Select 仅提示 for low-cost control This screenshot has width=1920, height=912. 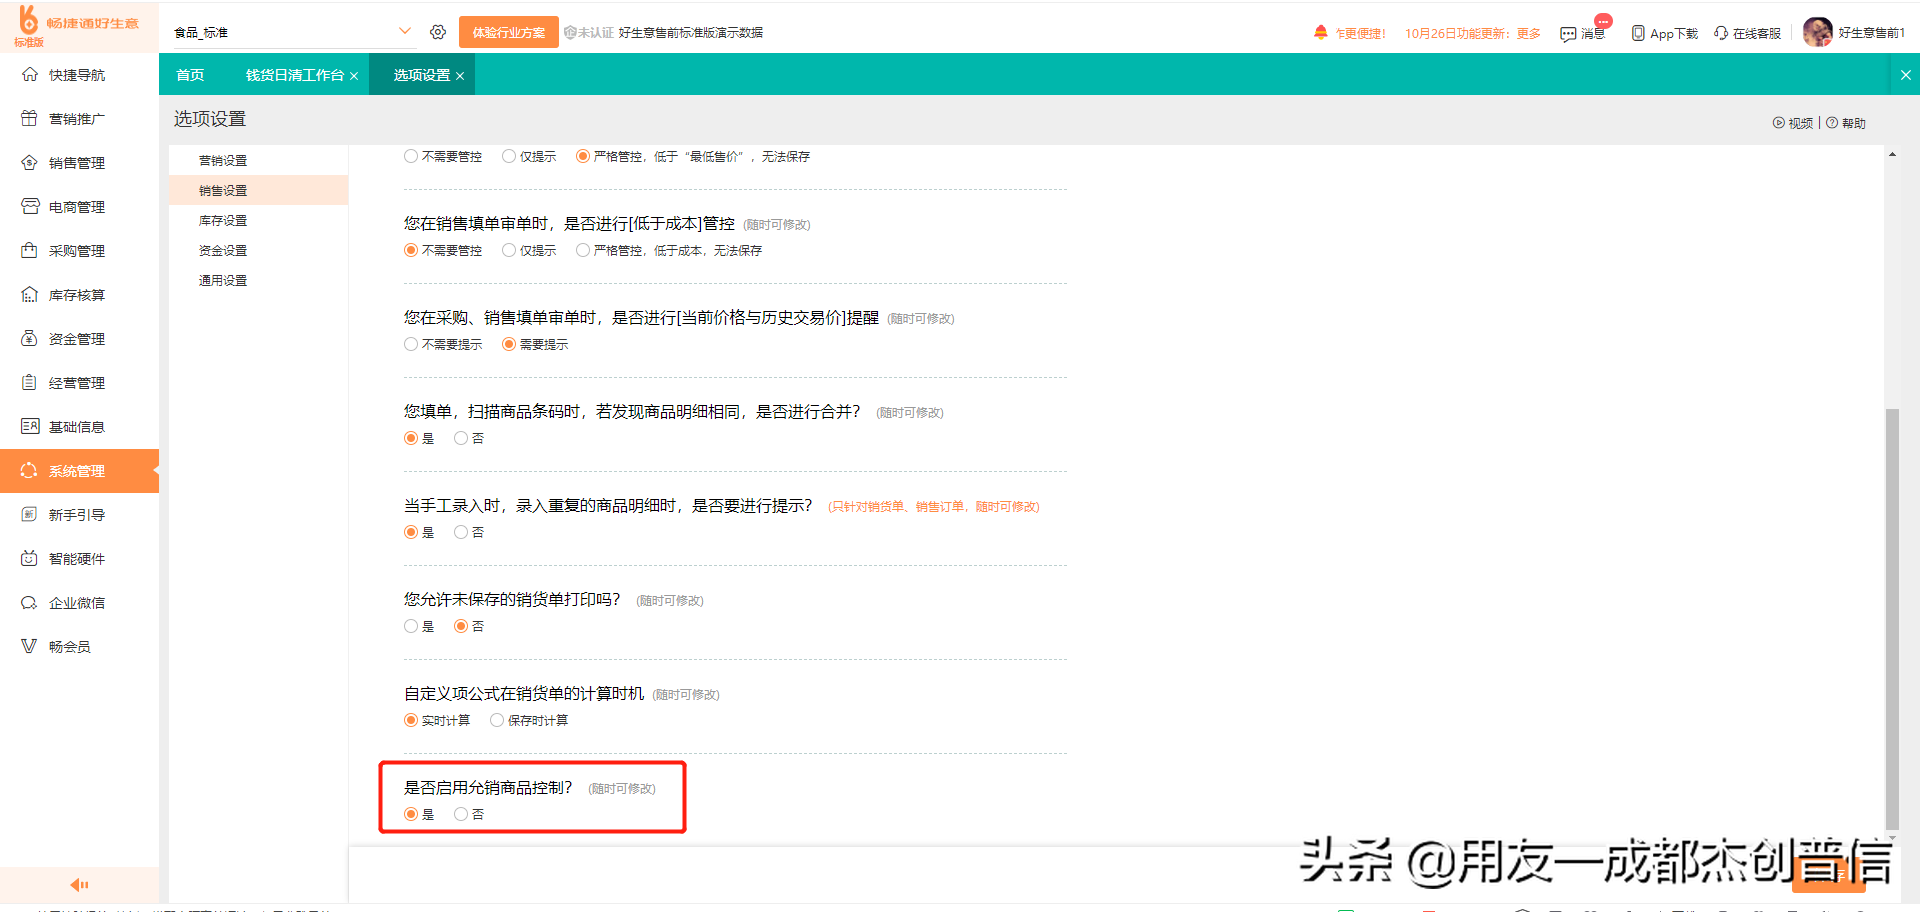(x=509, y=250)
